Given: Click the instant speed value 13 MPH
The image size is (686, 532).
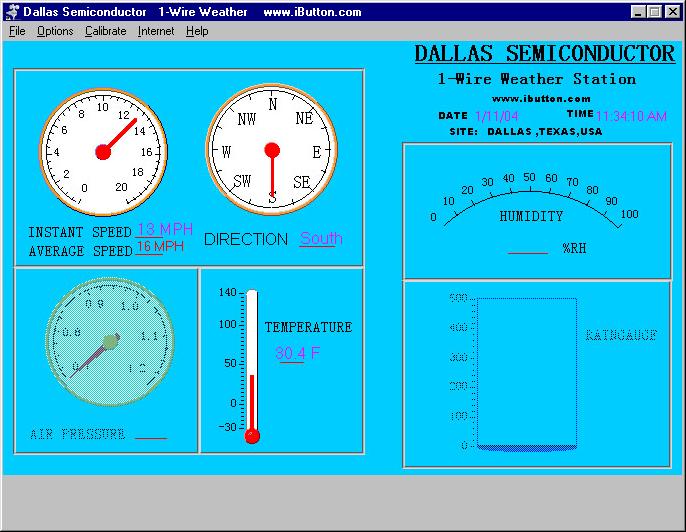Looking at the screenshot, I should pyautogui.click(x=165, y=229).
